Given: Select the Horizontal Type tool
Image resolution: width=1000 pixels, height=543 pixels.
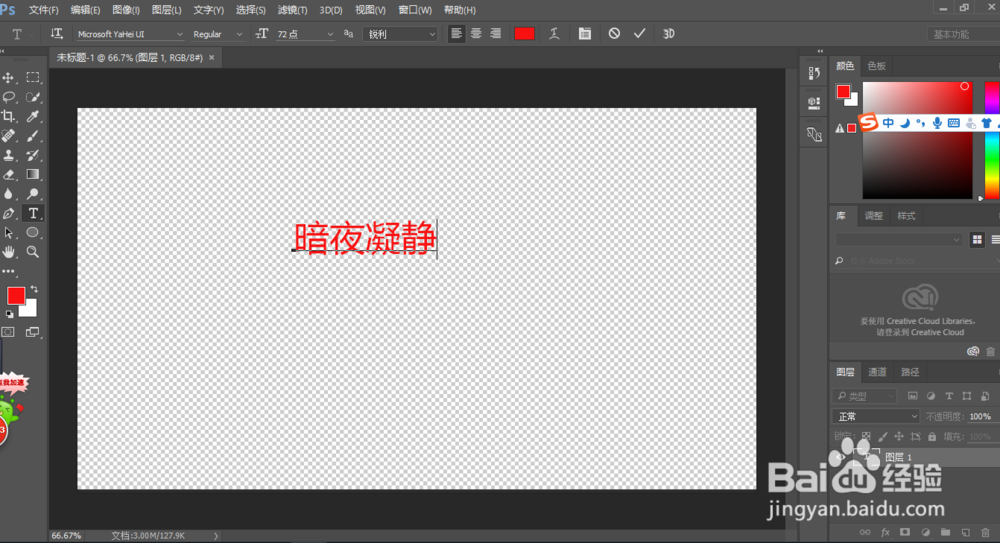Looking at the screenshot, I should click(33, 213).
